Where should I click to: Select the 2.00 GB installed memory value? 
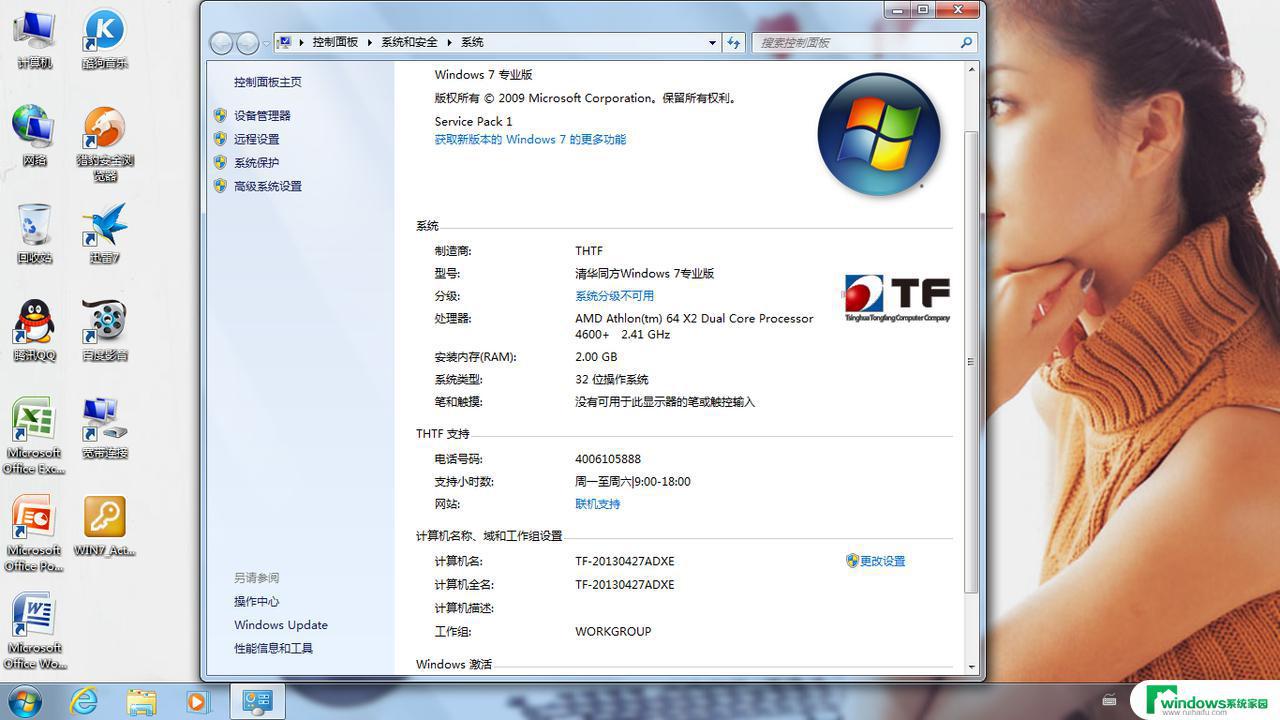click(596, 357)
